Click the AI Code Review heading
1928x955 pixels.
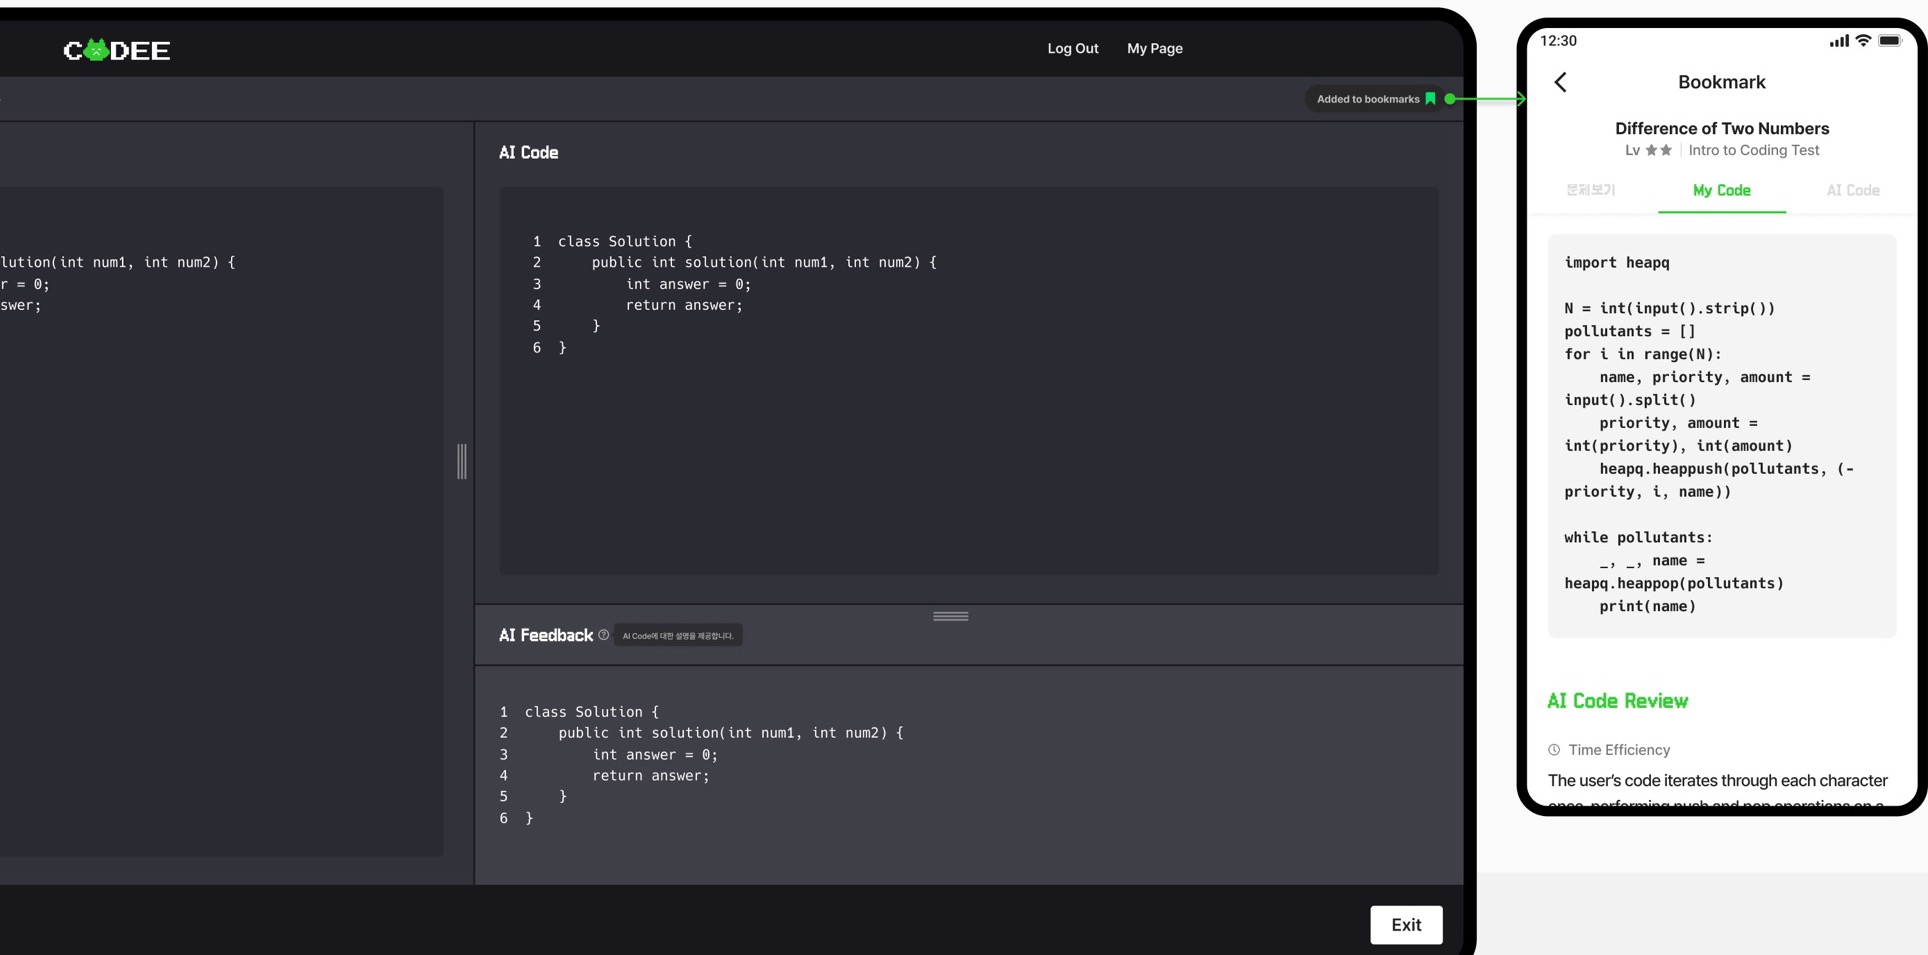point(1617,701)
